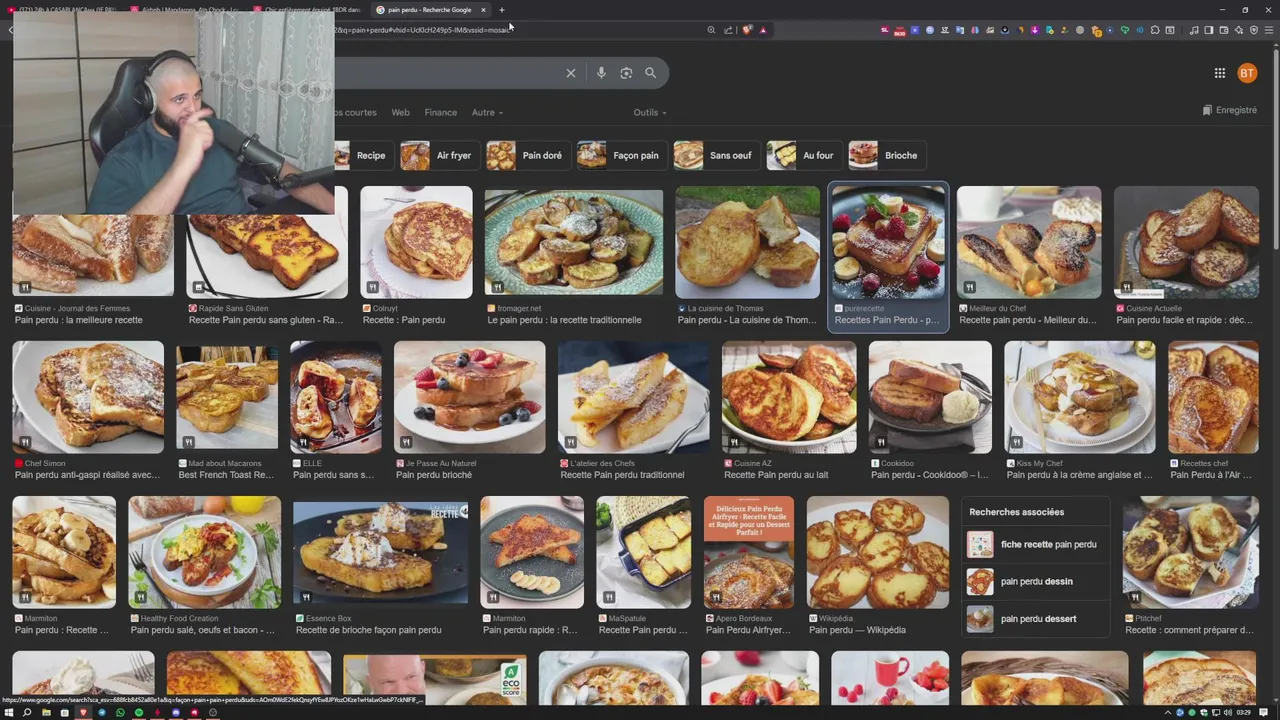Open the Colruyt 'Recette : Pain perdu' image

click(416, 242)
